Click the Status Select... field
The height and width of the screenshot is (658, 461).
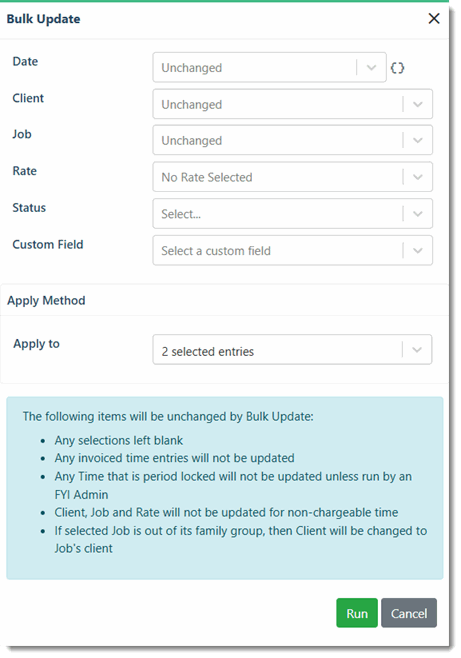coord(292,214)
